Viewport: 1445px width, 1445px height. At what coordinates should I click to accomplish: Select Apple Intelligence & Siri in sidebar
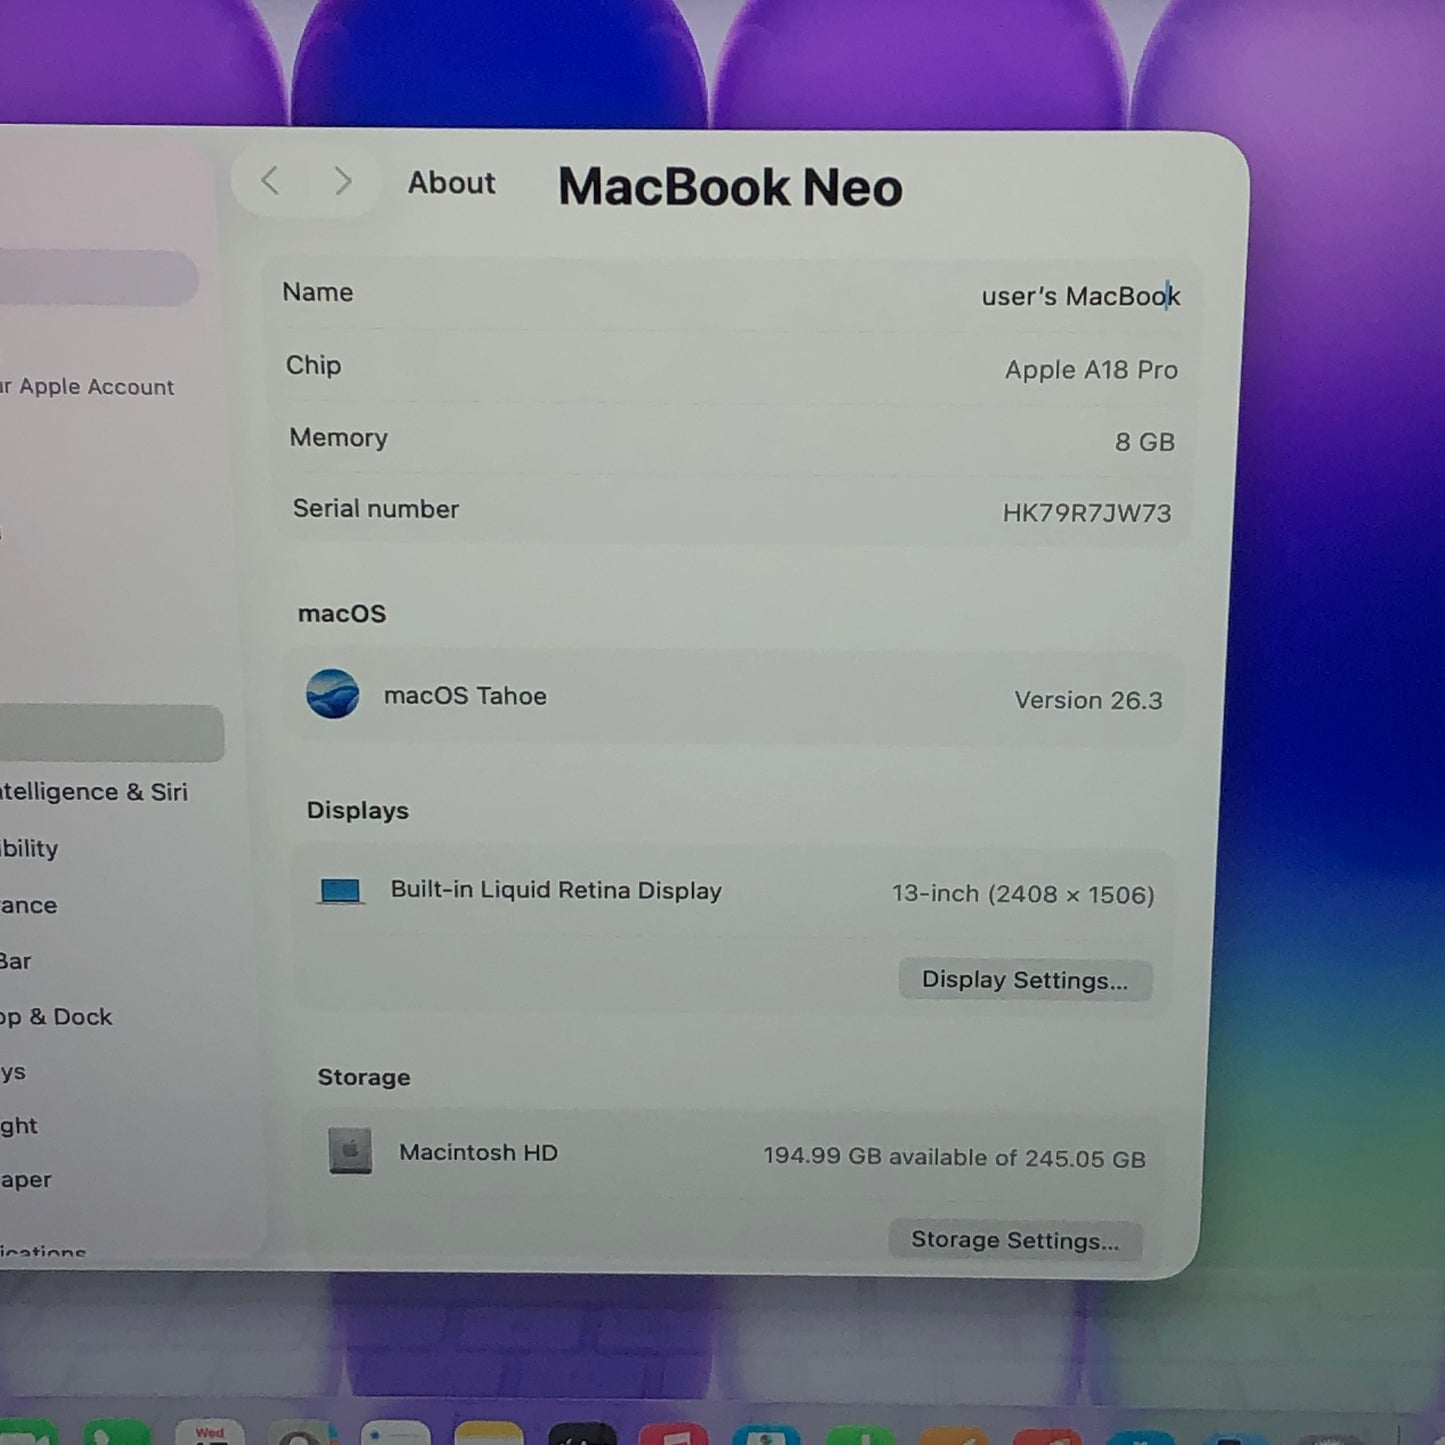pyautogui.click(x=94, y=792)
